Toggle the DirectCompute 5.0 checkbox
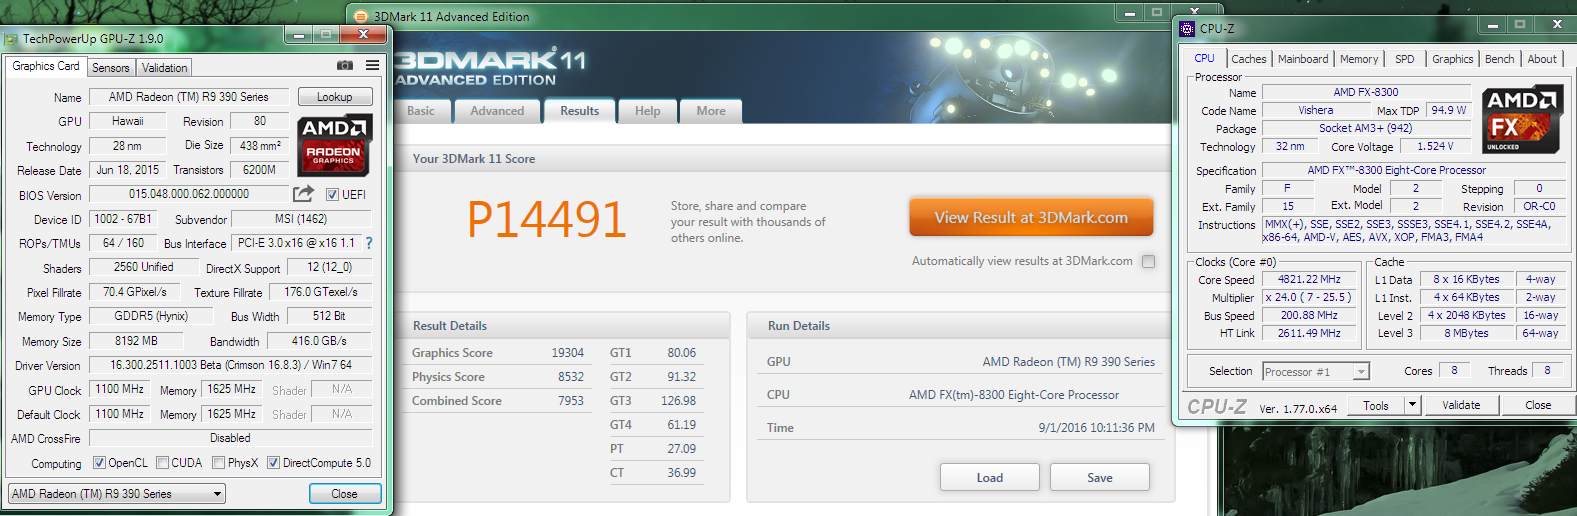This screenshot has width=1577, height=516. [273, 463]
